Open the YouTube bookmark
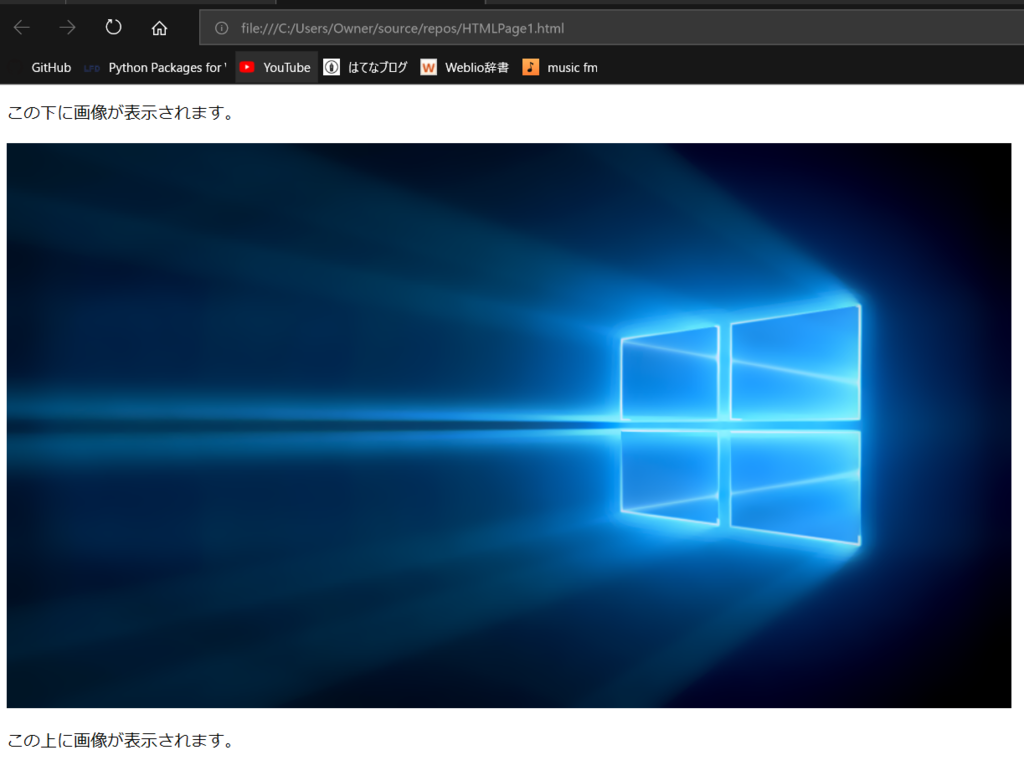This screenshot has width=1024, height=781. tap(276, 67)
